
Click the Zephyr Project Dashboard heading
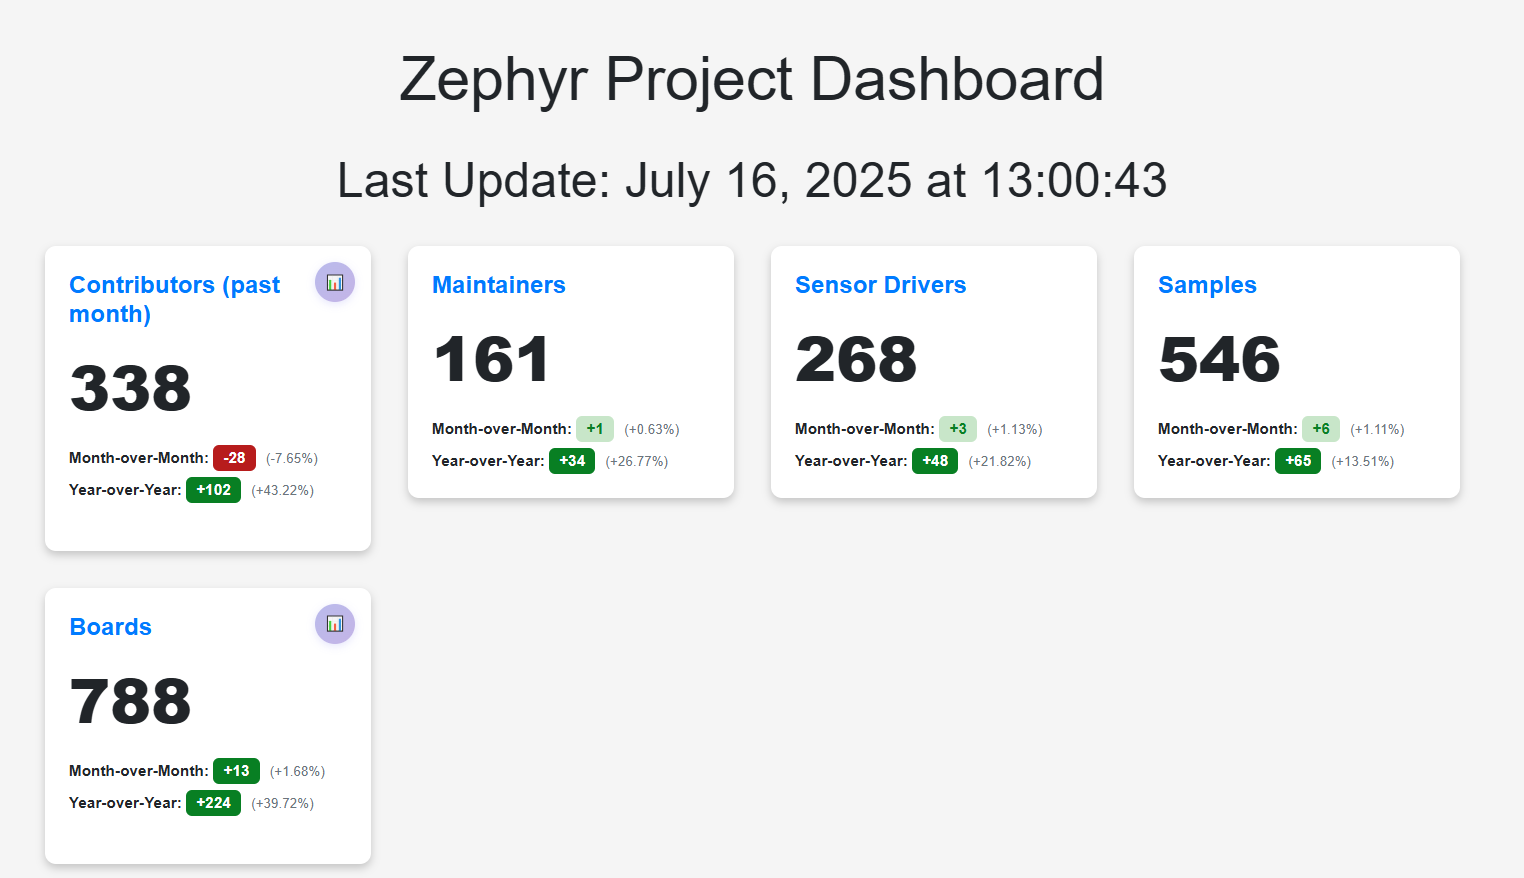(x=752, y=79)
